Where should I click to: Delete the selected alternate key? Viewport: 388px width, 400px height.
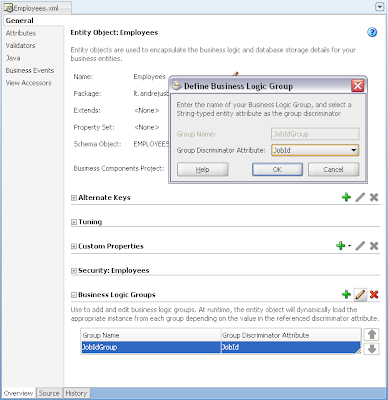[374, 197]
